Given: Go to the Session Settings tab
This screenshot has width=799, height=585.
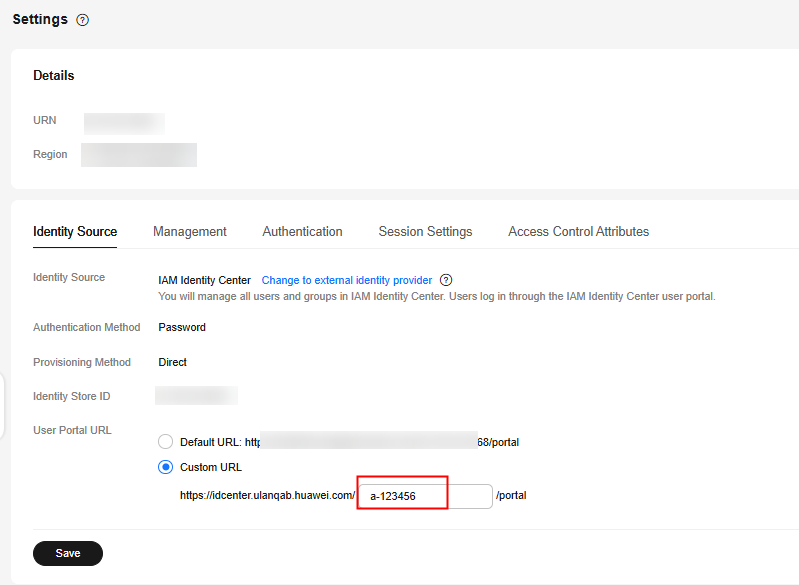Looking at the screenshot, I should (x=425, y=232).
